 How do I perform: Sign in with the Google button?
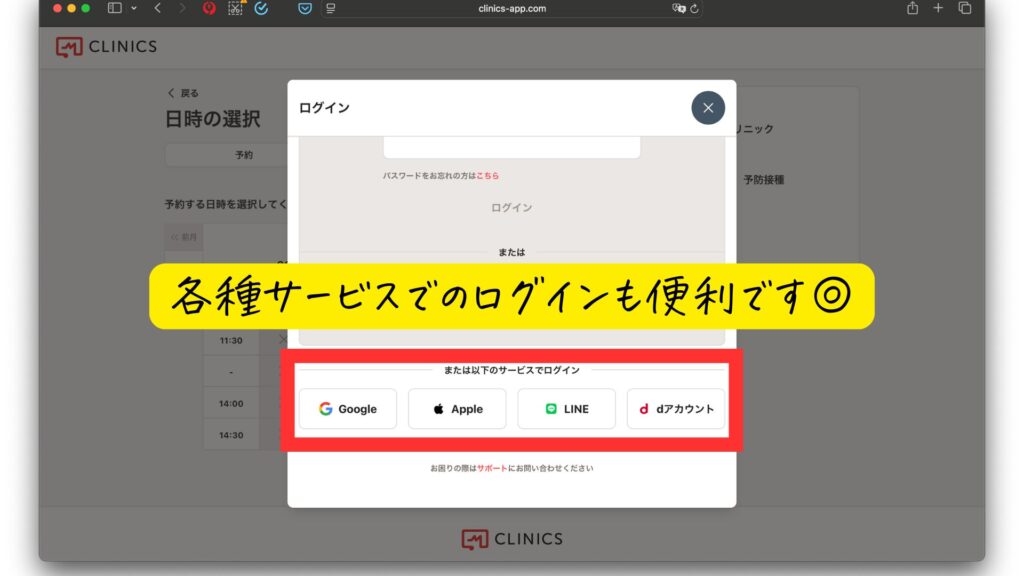tap(348, 409)
